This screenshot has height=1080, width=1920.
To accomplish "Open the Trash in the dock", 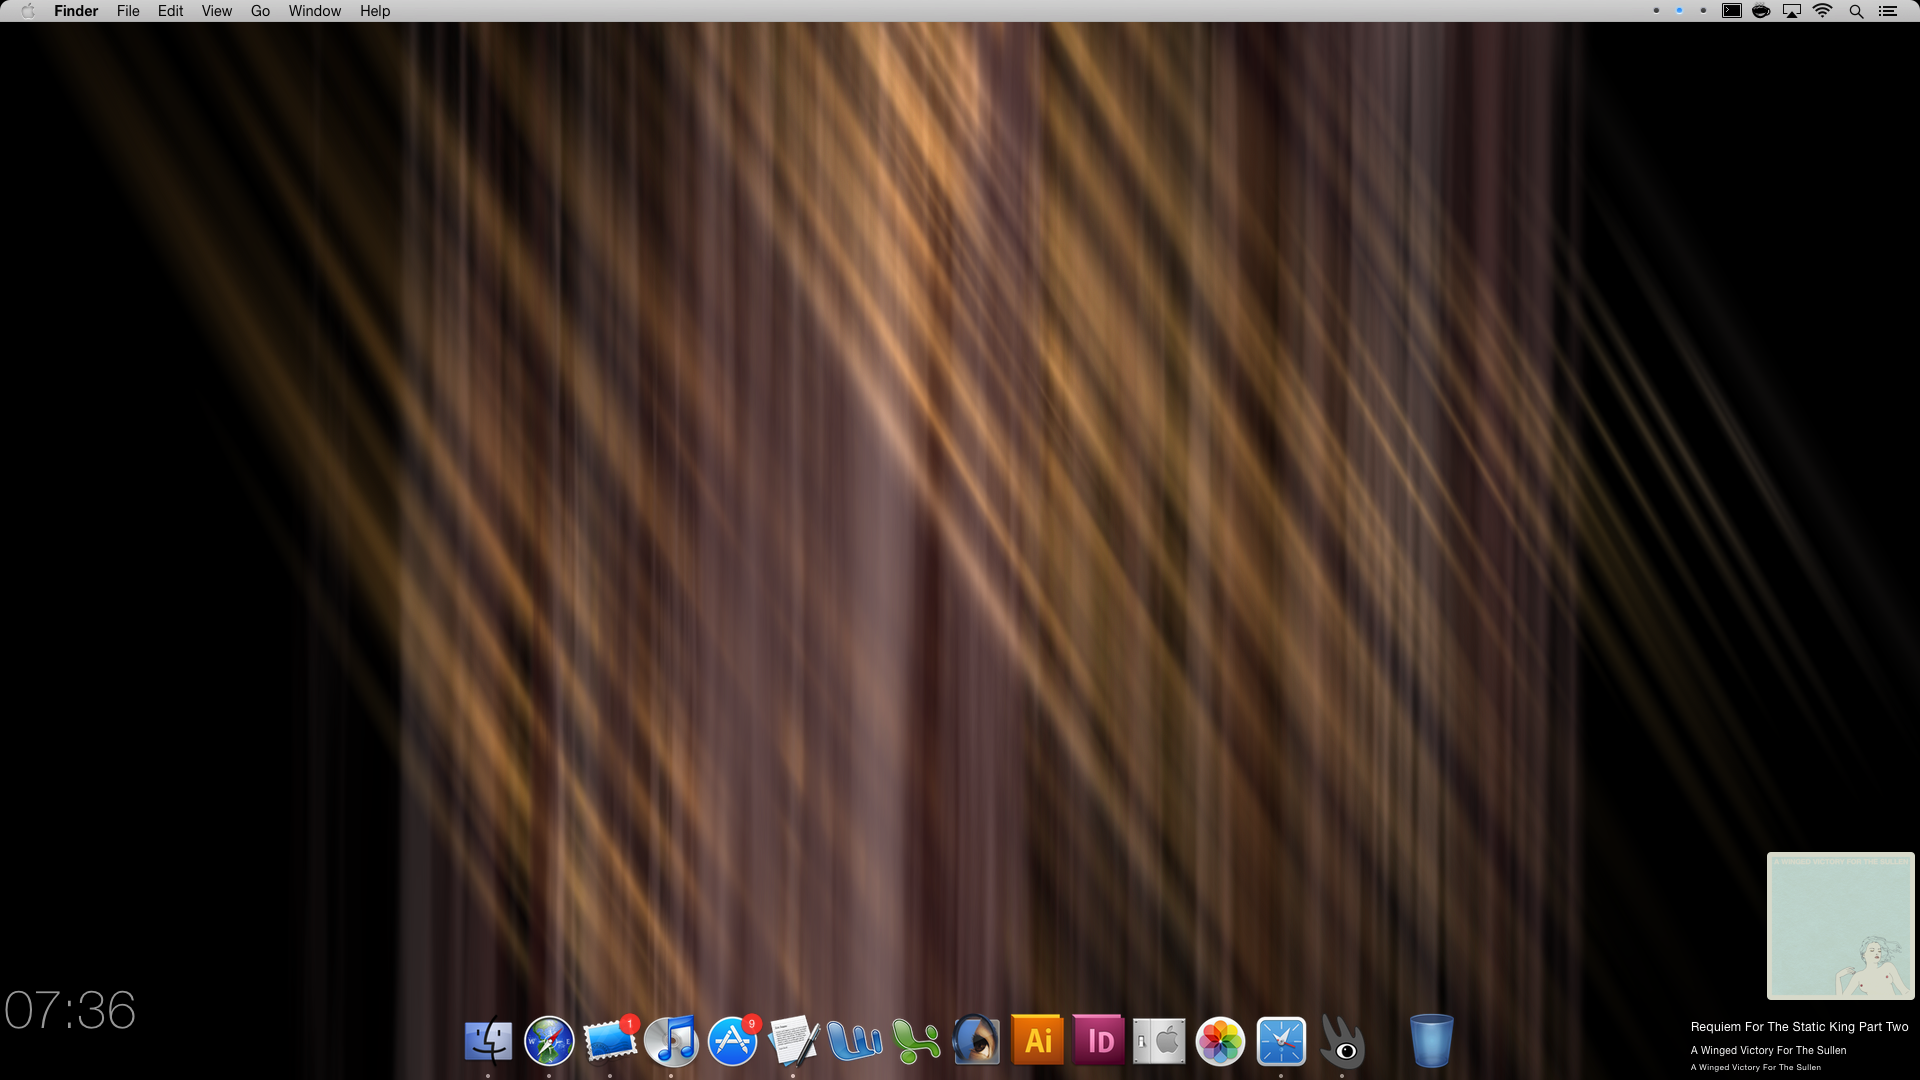I will 1432,1041.
